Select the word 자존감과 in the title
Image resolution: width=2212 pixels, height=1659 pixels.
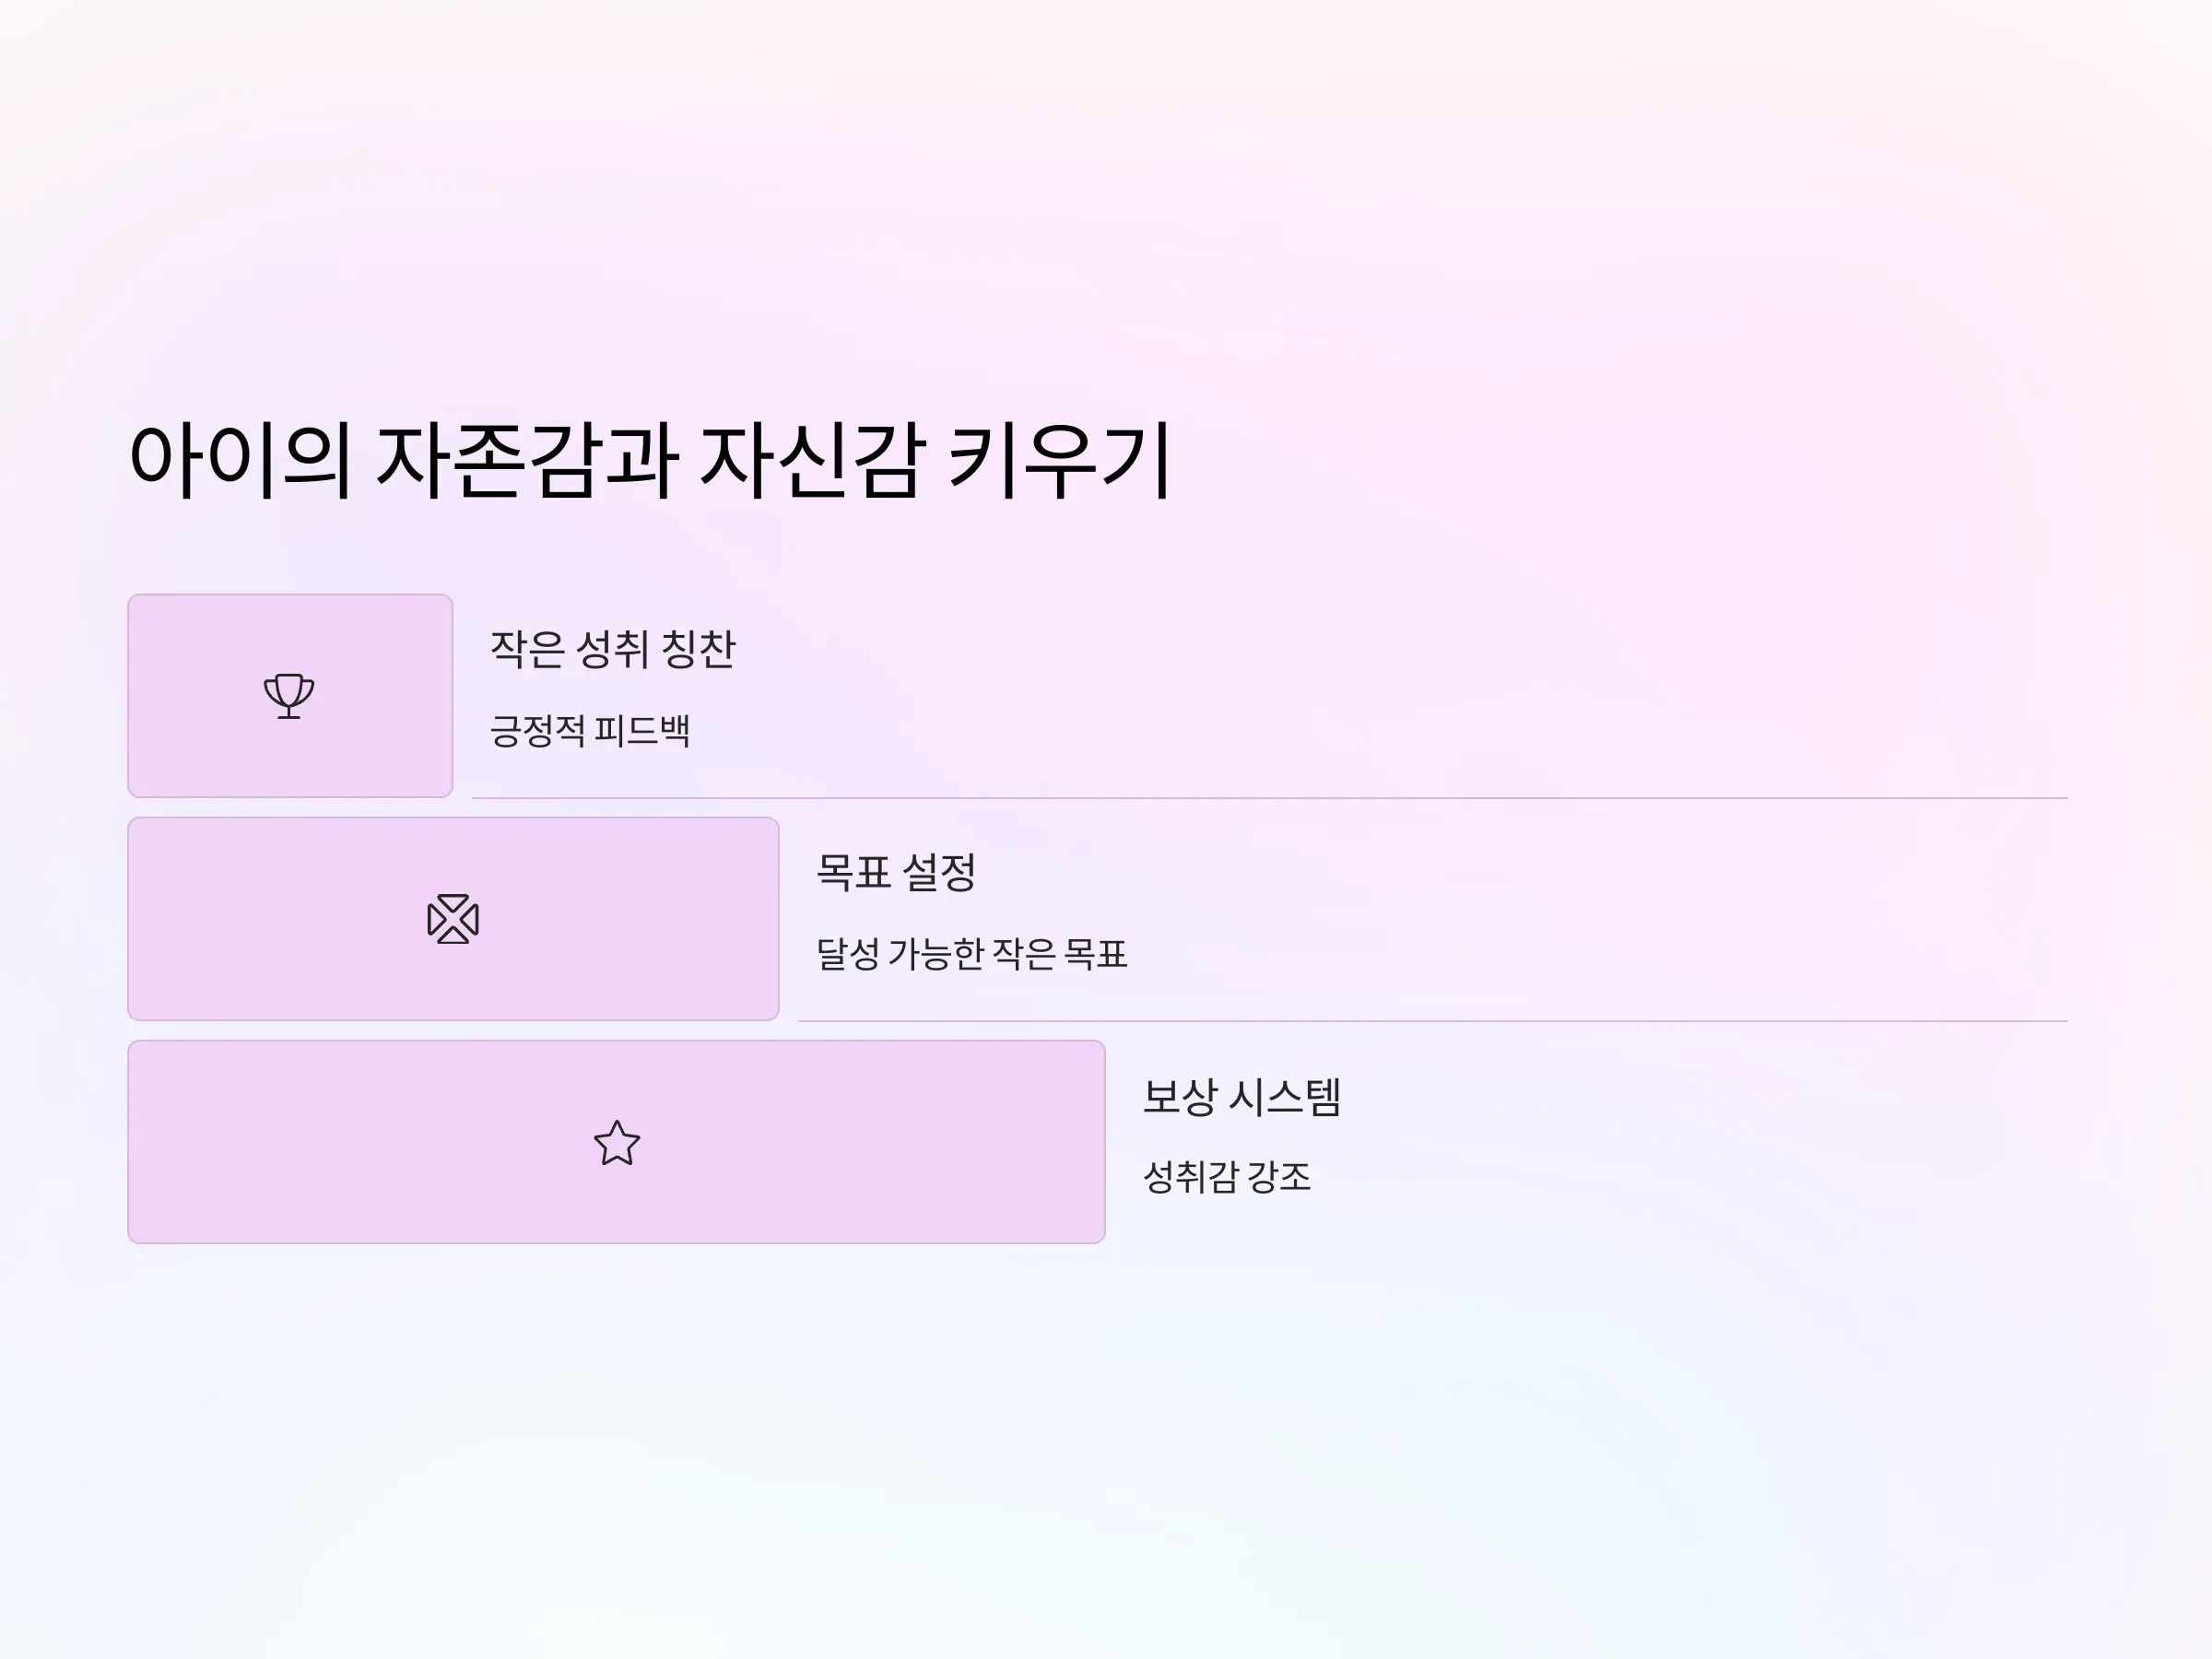(x=527, y=460)
